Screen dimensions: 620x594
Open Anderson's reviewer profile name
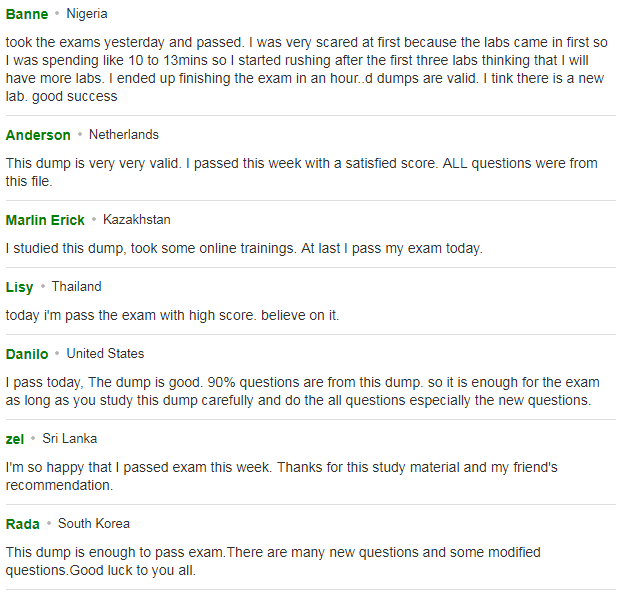pos(38,135)
